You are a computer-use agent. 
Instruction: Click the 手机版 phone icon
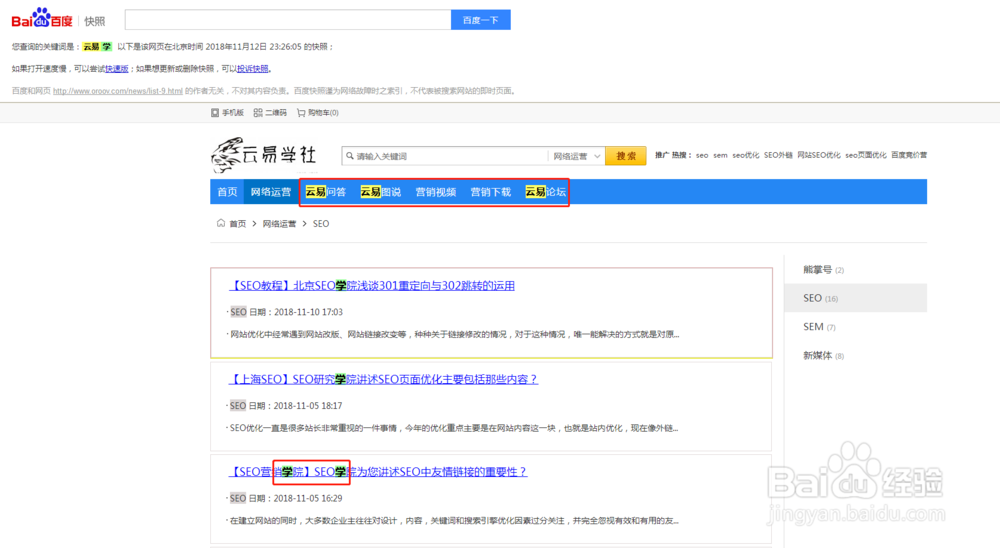(215, 113)
